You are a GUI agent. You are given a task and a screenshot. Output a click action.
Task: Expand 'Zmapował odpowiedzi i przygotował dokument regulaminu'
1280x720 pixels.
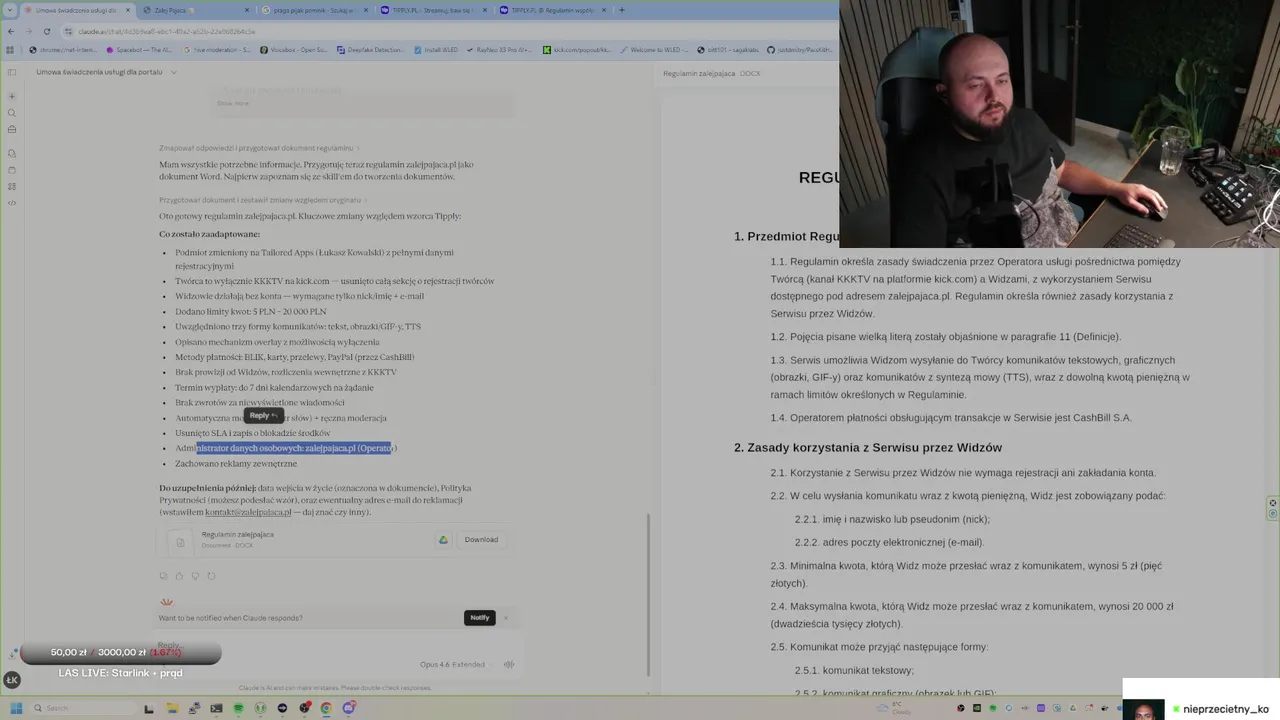coord(259,148)
